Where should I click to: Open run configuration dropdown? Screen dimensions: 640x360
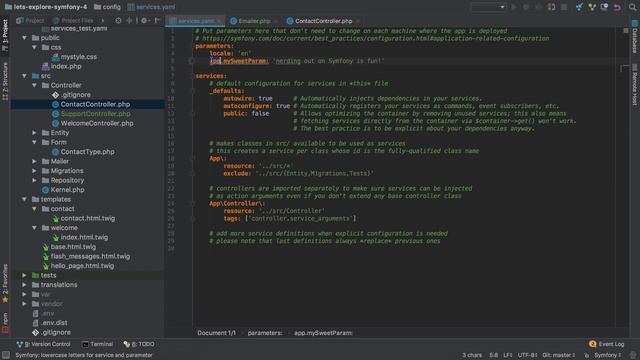[488, 7]
